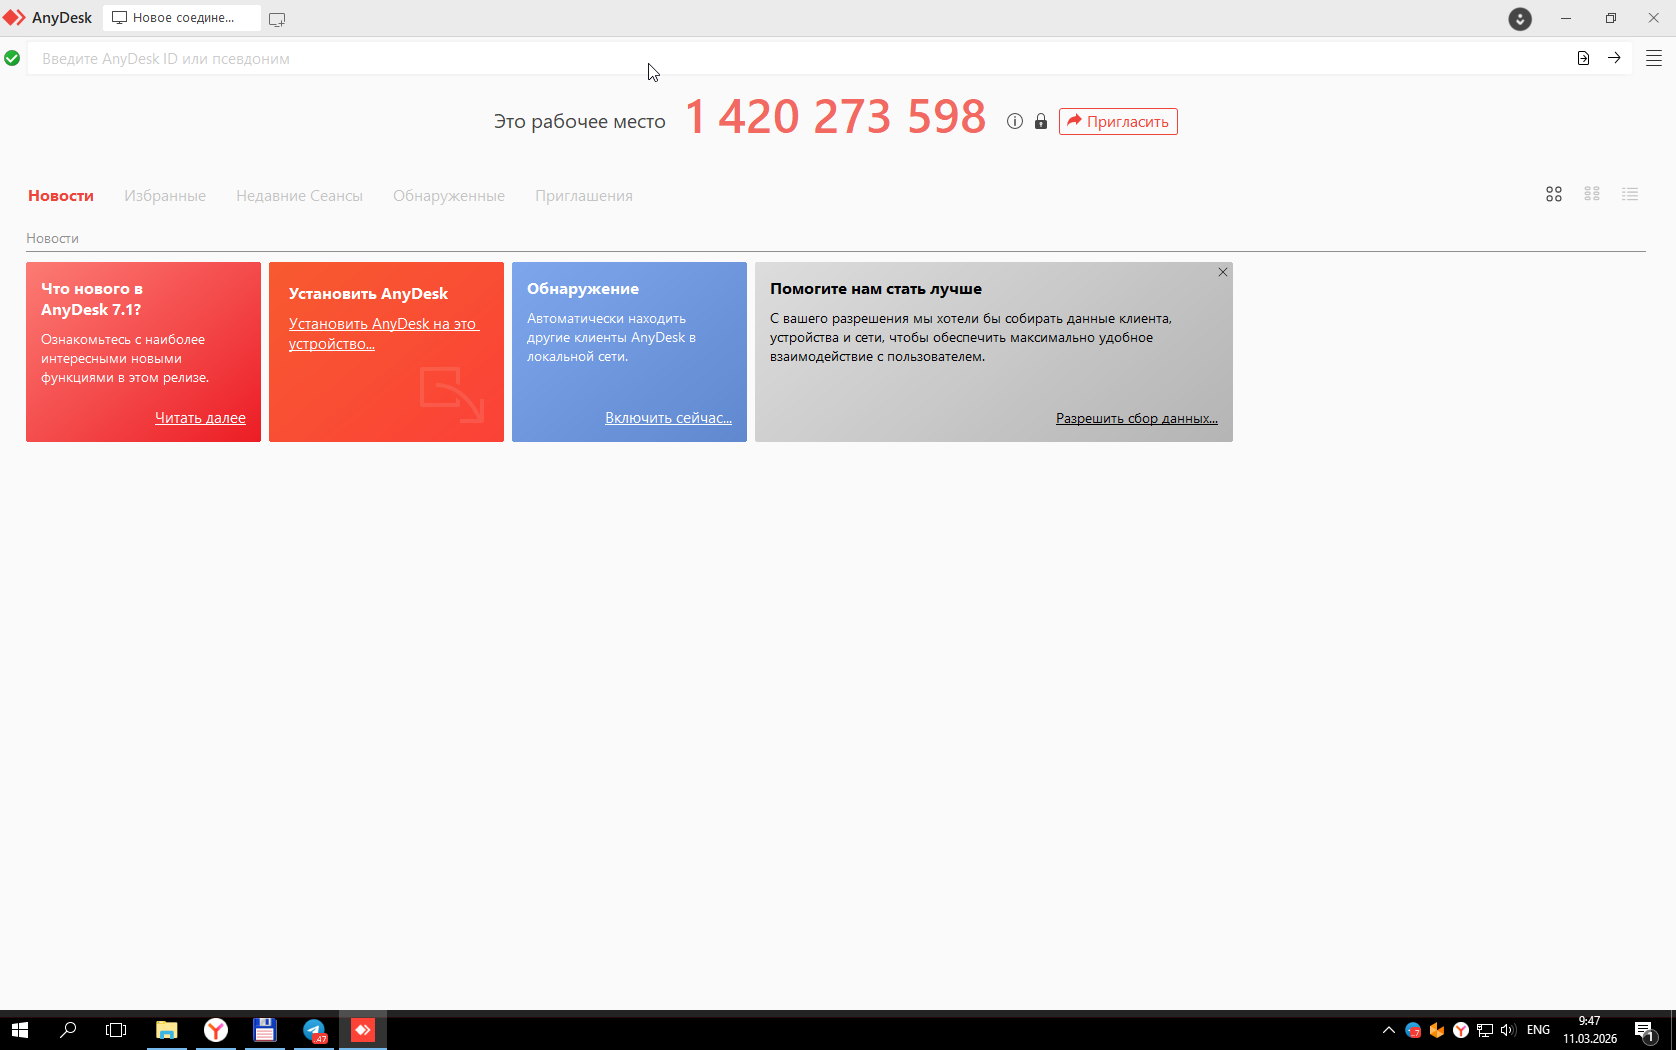Viewport: 1676px width, 1050px height.
Task: Switch to small tile view icon
Action: click(1592, 194)
